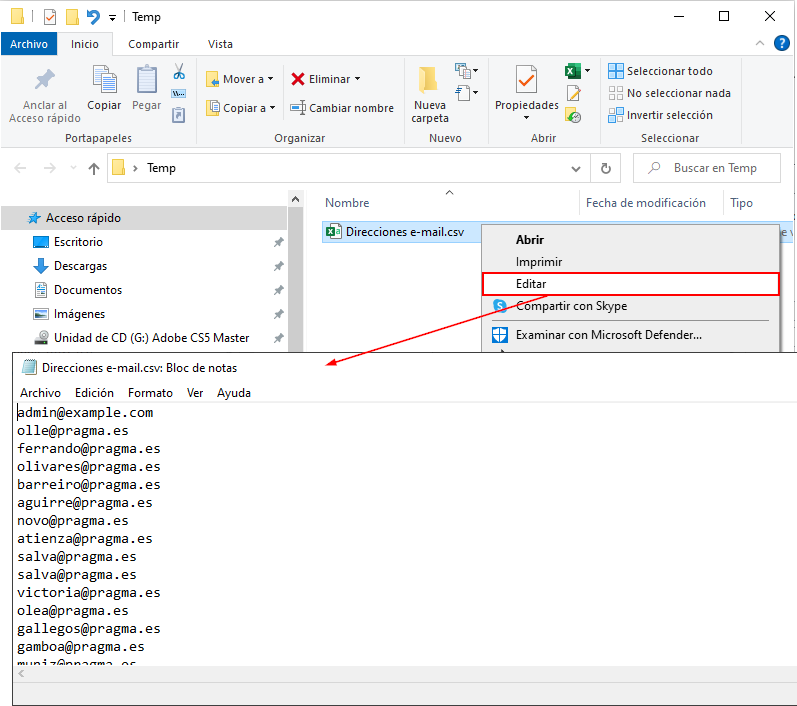Switch to the Compartir ribbon tab
This screenshot has width=797, height=706.
point(153,44)
